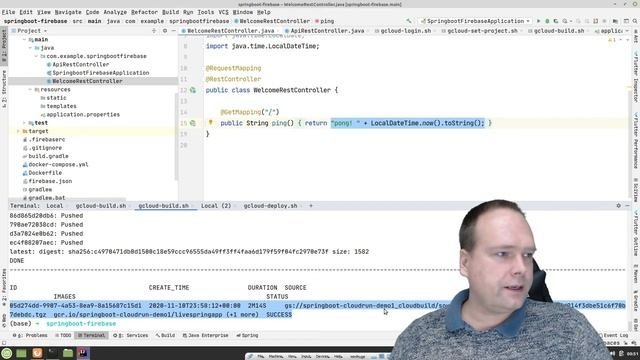640x360 pixels.
Task: Open the TODO tool window
Action: click(x=63, y=336)
